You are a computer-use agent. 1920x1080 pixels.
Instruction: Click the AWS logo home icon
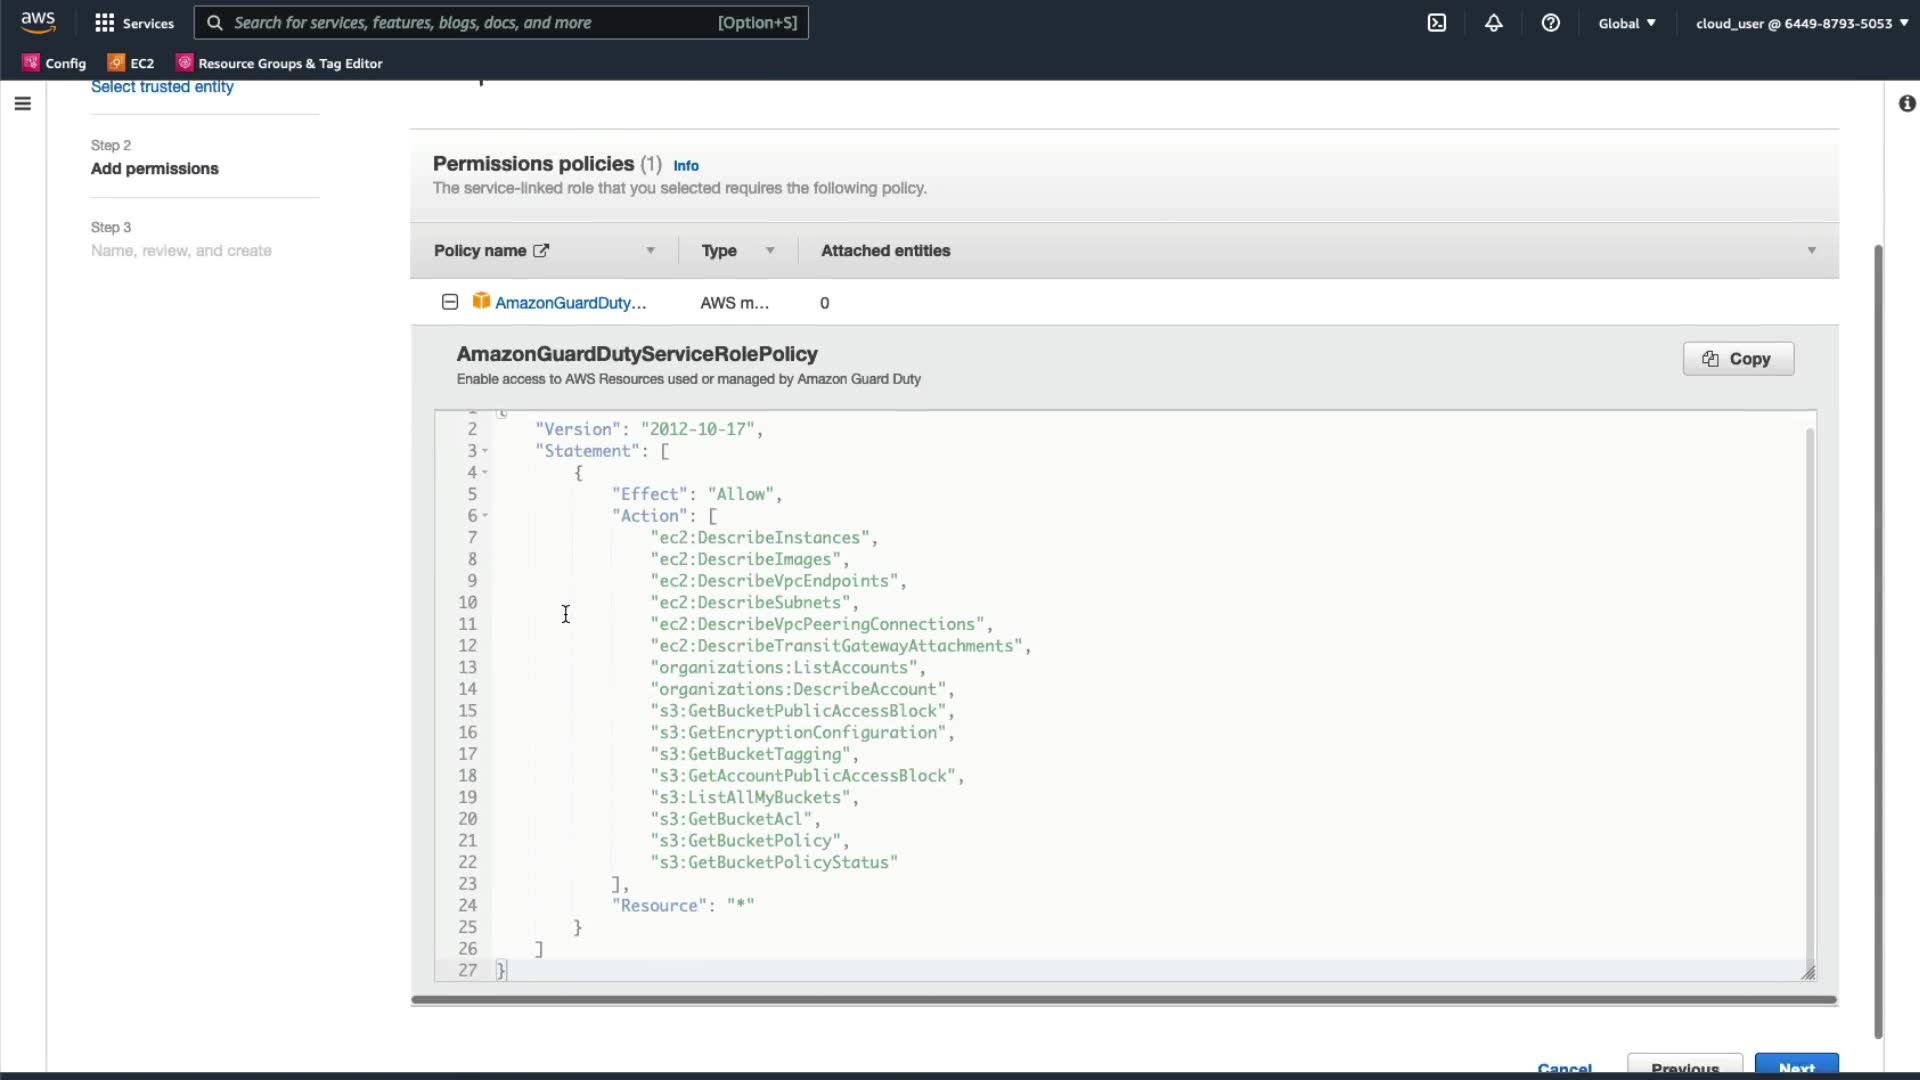click(x=38, y=22)
